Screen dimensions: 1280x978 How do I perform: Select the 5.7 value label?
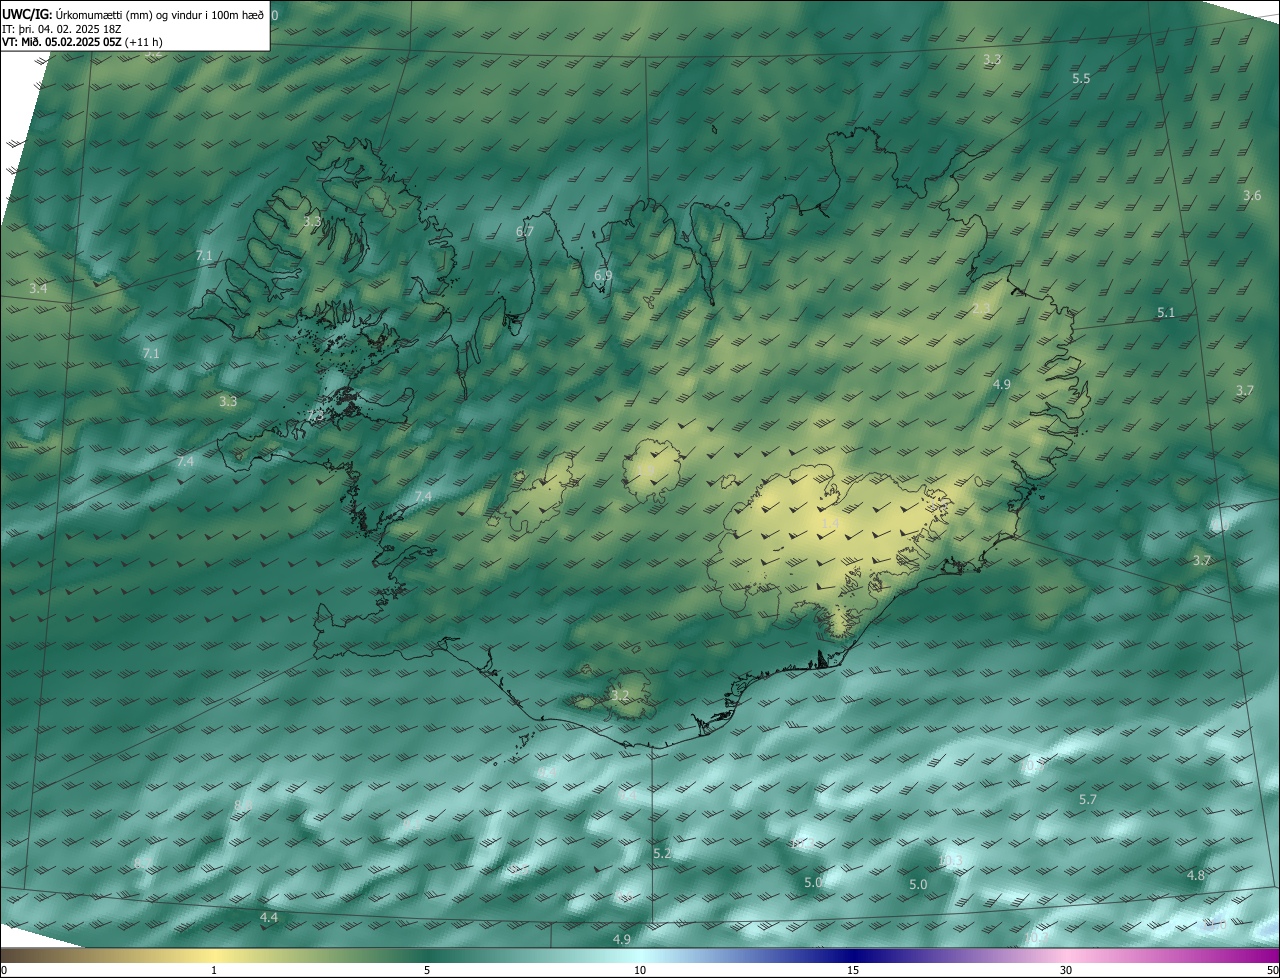coord(1088,799)
